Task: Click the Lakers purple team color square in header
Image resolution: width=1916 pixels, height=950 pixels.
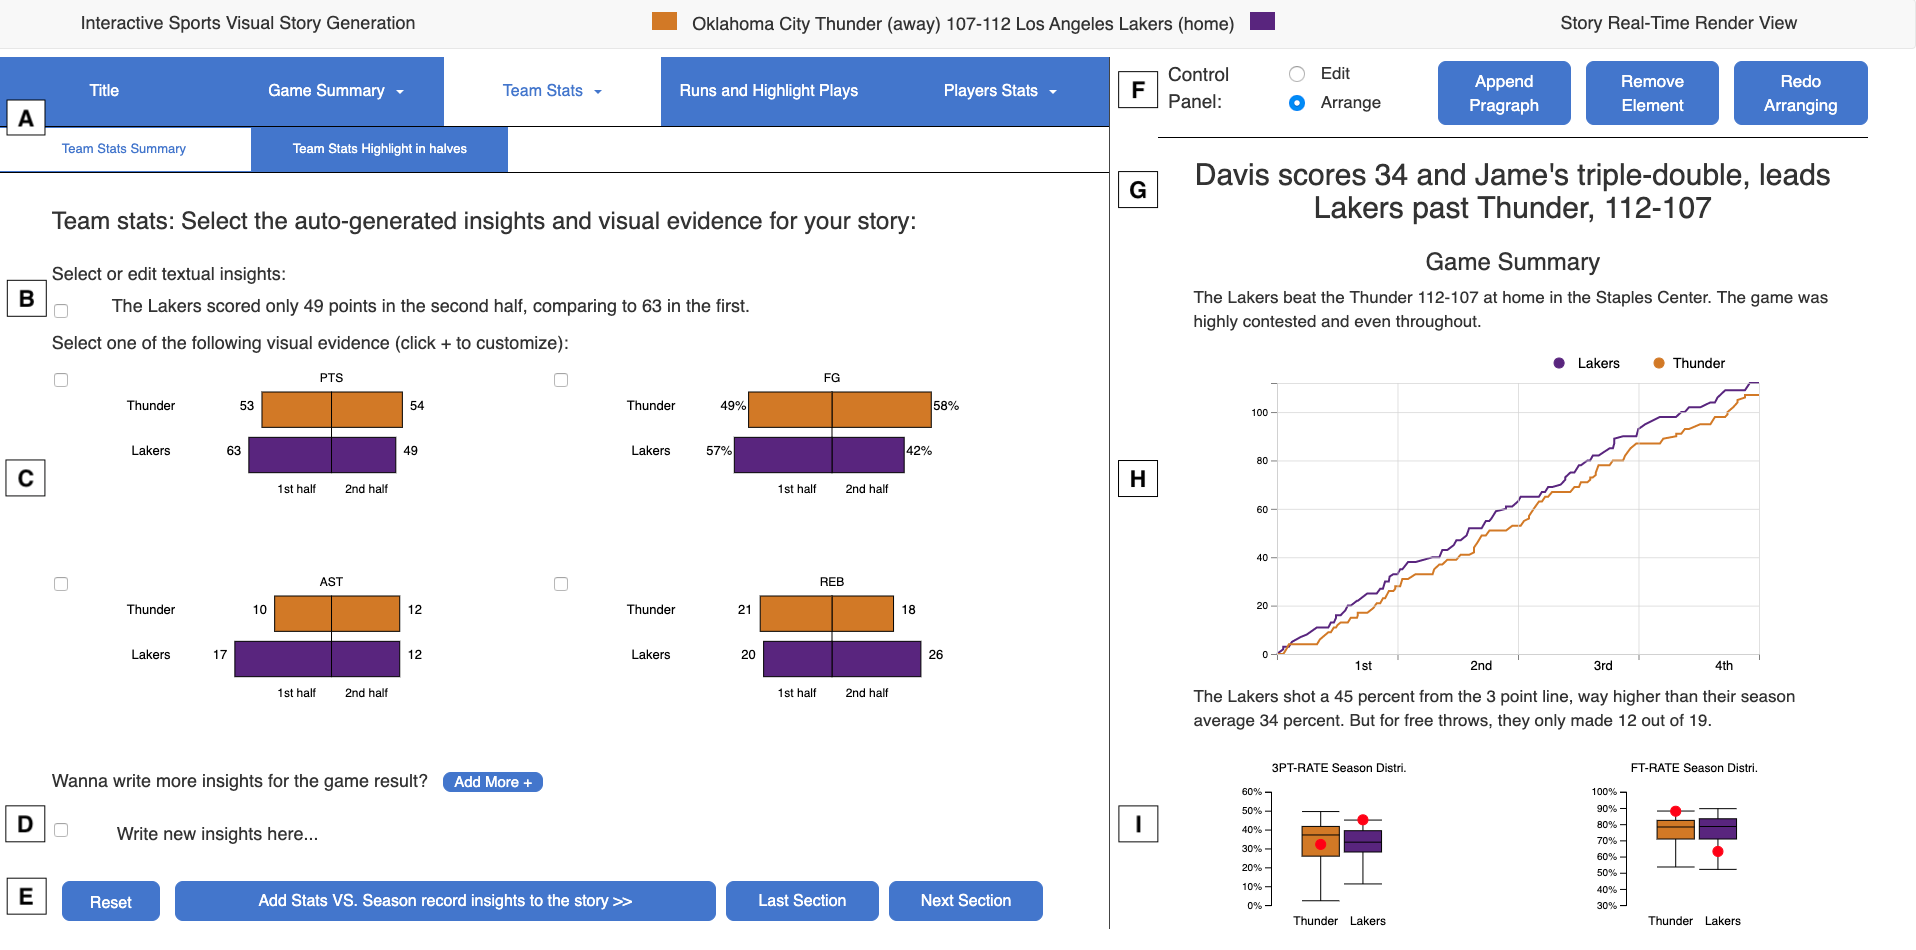Action: pyautogui.click(x=1262, y=21)
